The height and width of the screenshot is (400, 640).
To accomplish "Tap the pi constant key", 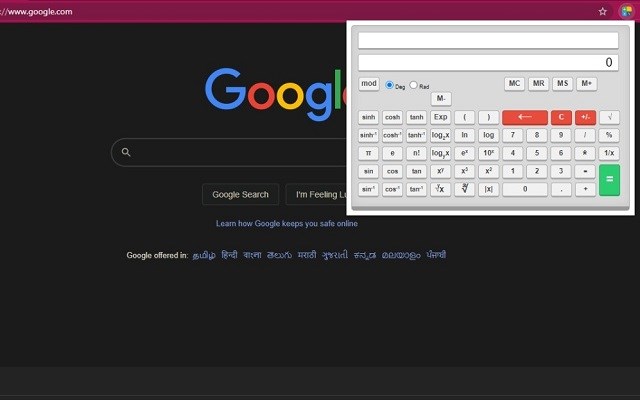I will [x=368, y=153].
